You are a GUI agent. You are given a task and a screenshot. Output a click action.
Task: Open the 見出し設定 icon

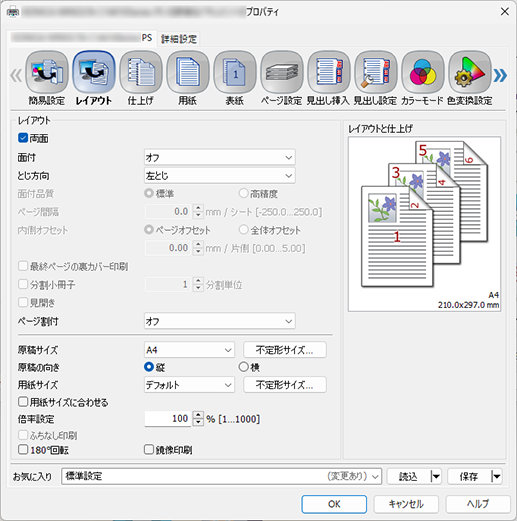pos(376,72)
